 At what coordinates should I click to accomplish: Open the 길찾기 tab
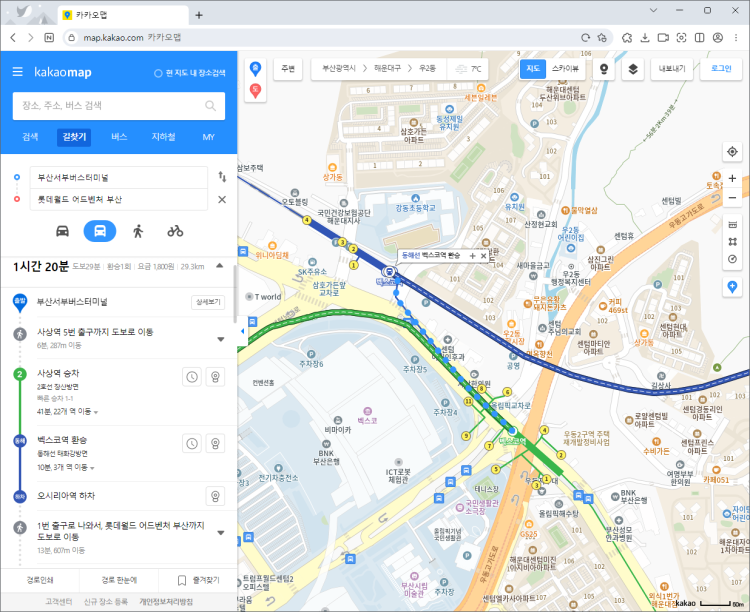[x=74, y=137]
